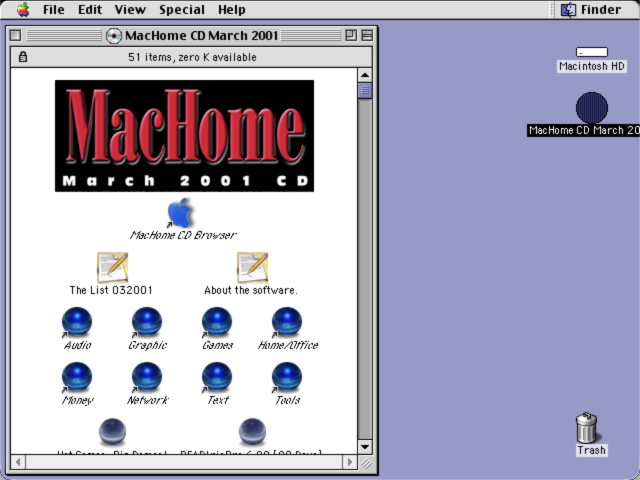Open the Tools alias sphere icon
This screenshot has height=480, width=640.
pyautogui.click(x=287, y=378)
